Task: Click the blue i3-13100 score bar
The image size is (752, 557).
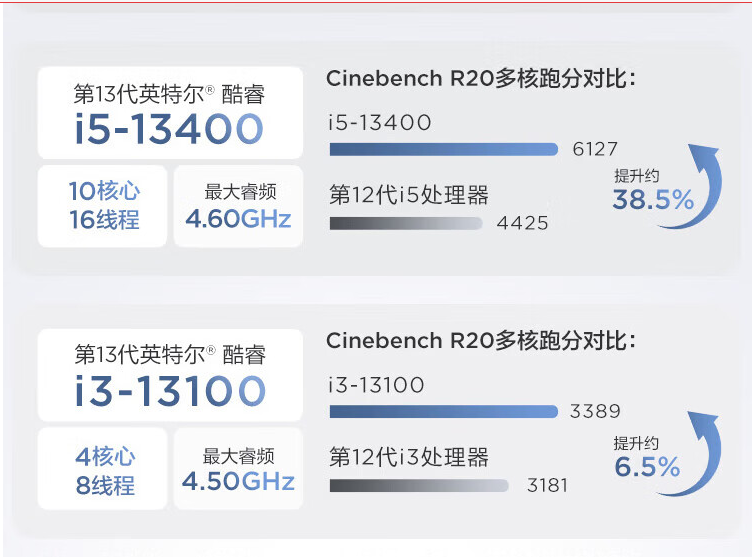Action: (x=443, y=411)
